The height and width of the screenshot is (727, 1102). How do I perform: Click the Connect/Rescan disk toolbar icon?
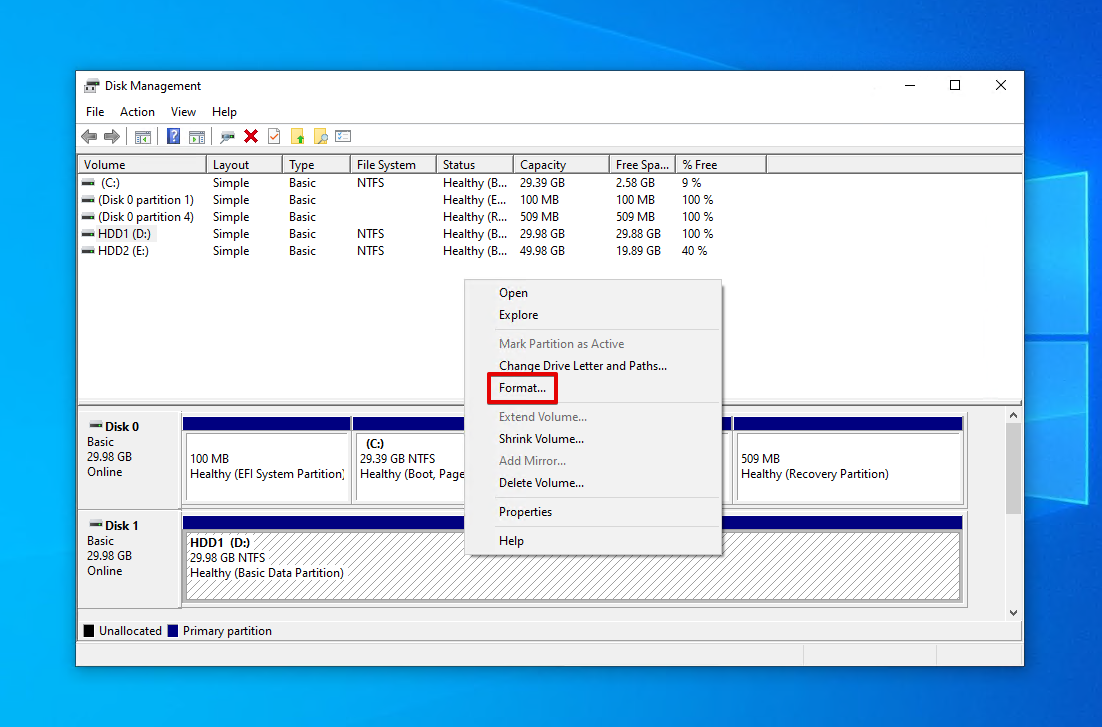[227, 136]
